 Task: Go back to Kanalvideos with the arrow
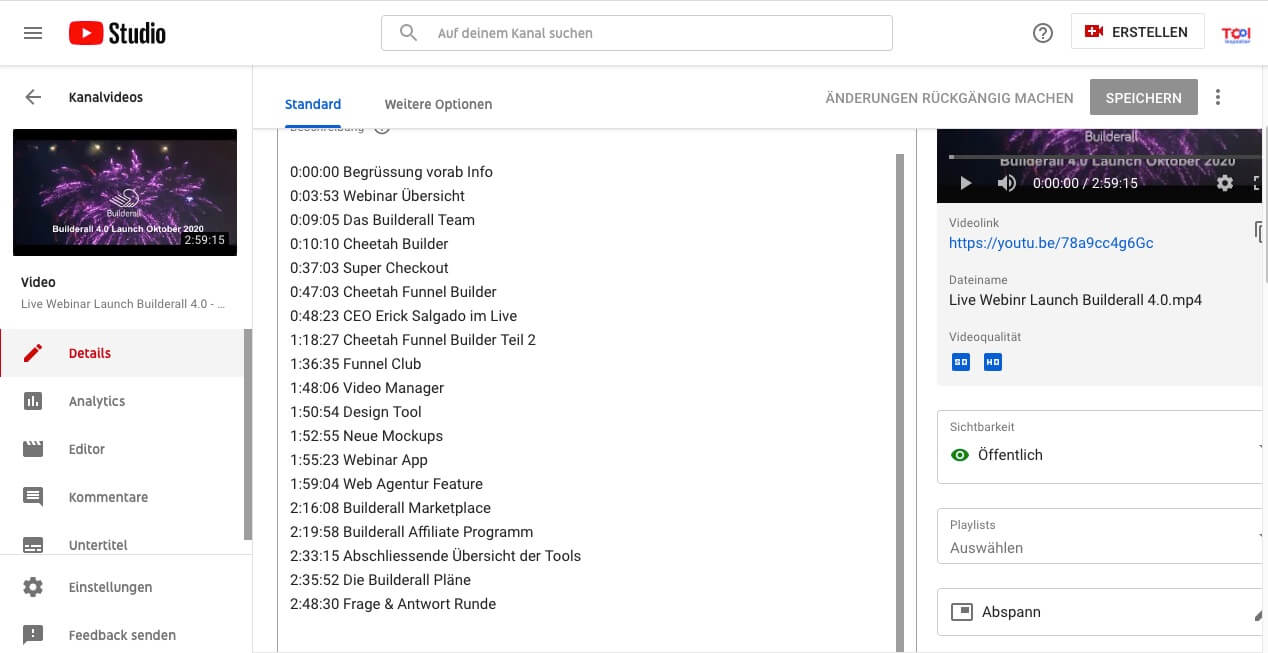coord(33,97)
